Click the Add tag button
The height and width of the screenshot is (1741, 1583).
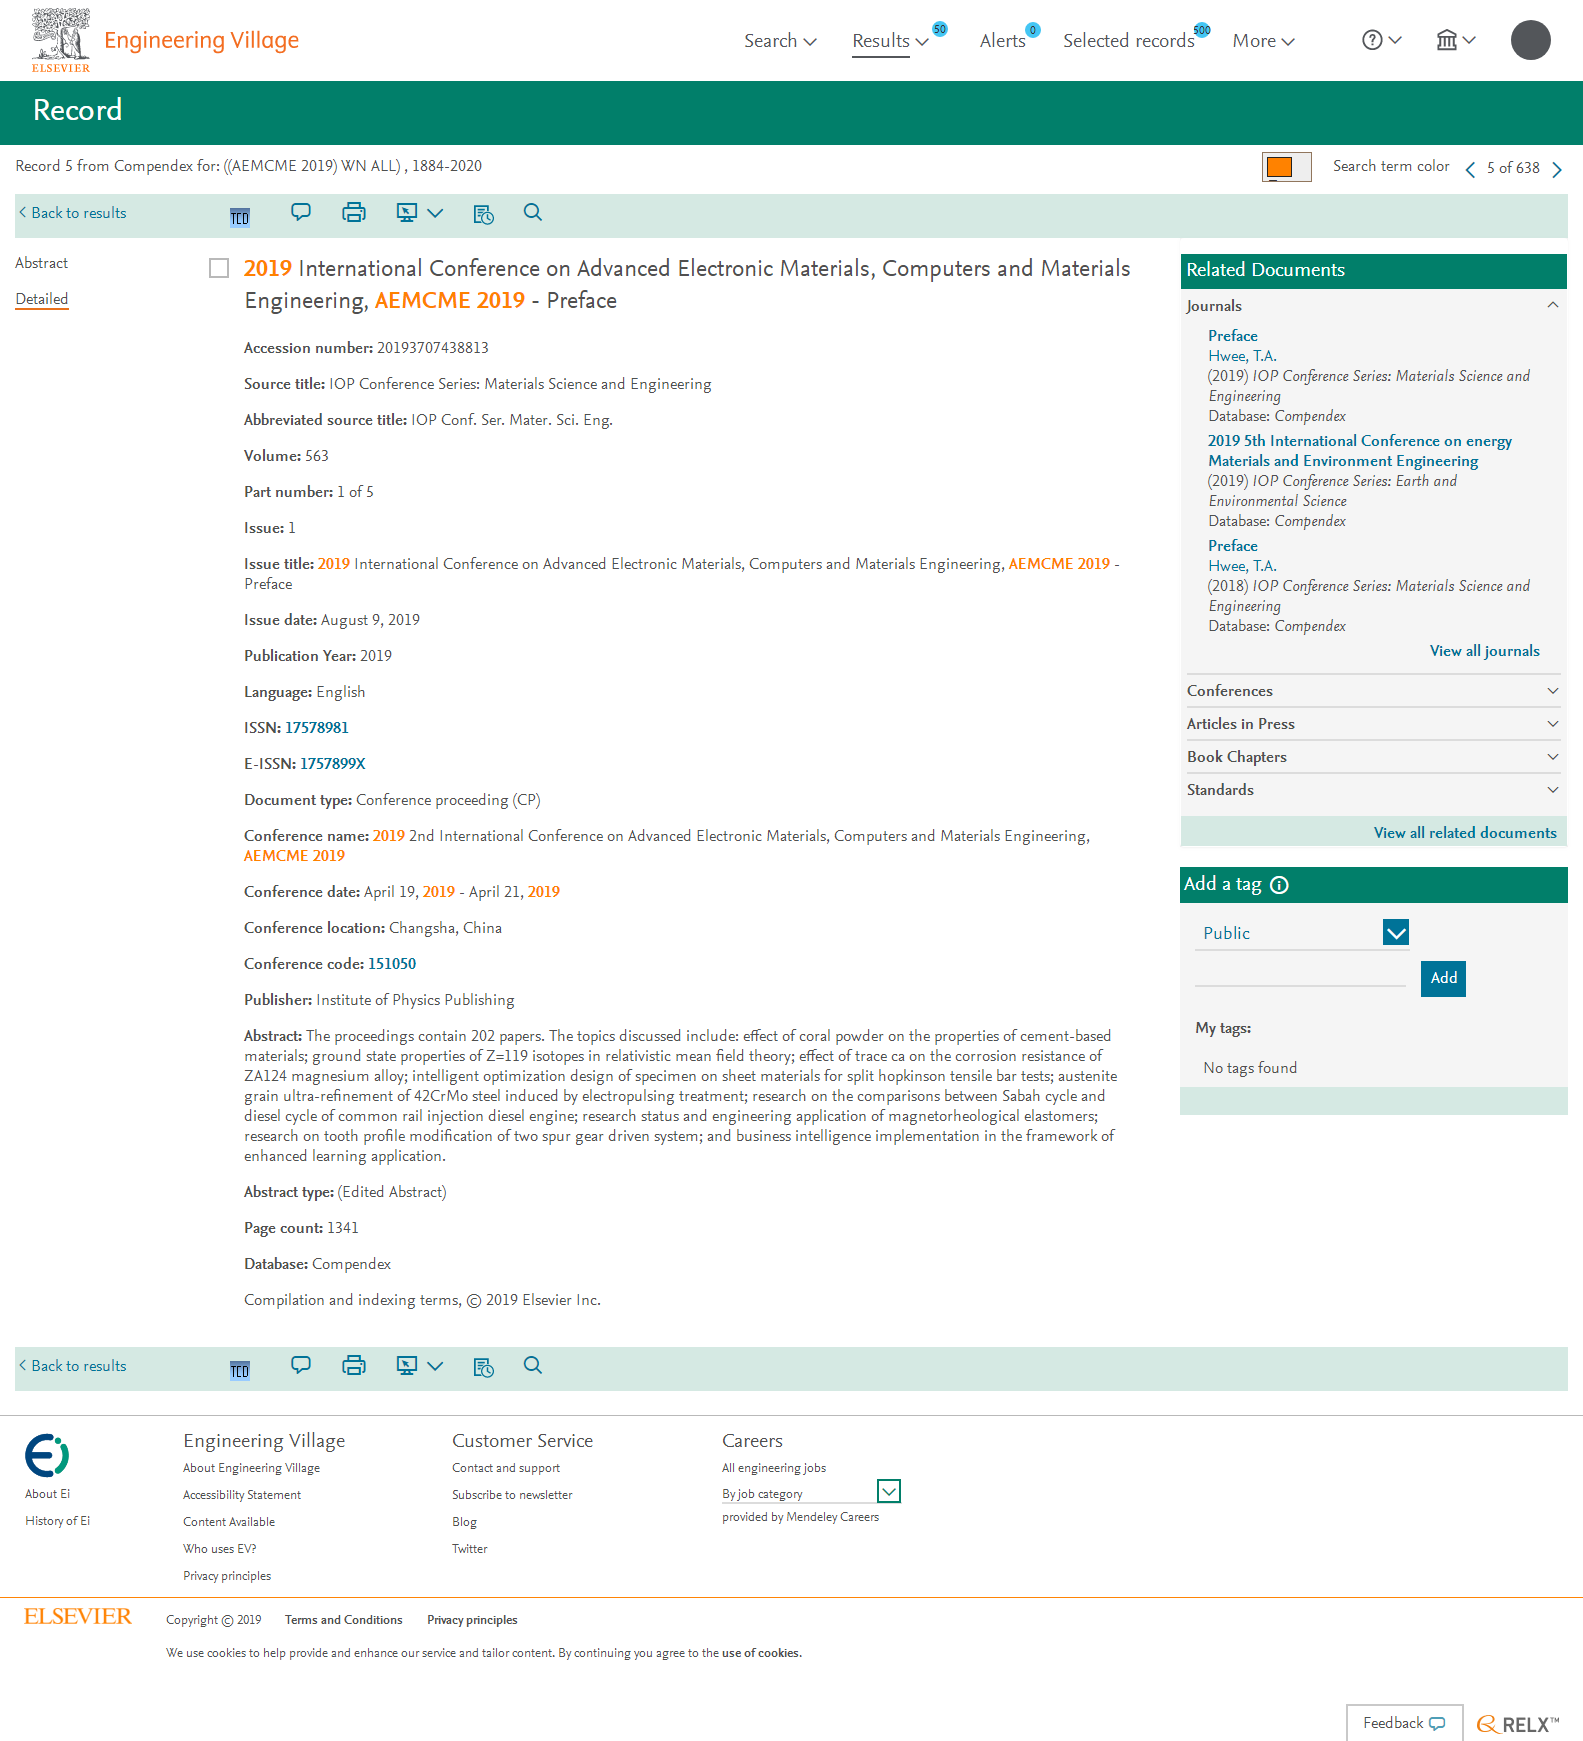[x=1443, y=978]
